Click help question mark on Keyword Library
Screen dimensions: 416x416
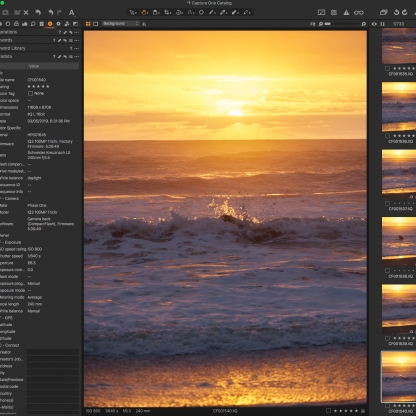[71, 48]
